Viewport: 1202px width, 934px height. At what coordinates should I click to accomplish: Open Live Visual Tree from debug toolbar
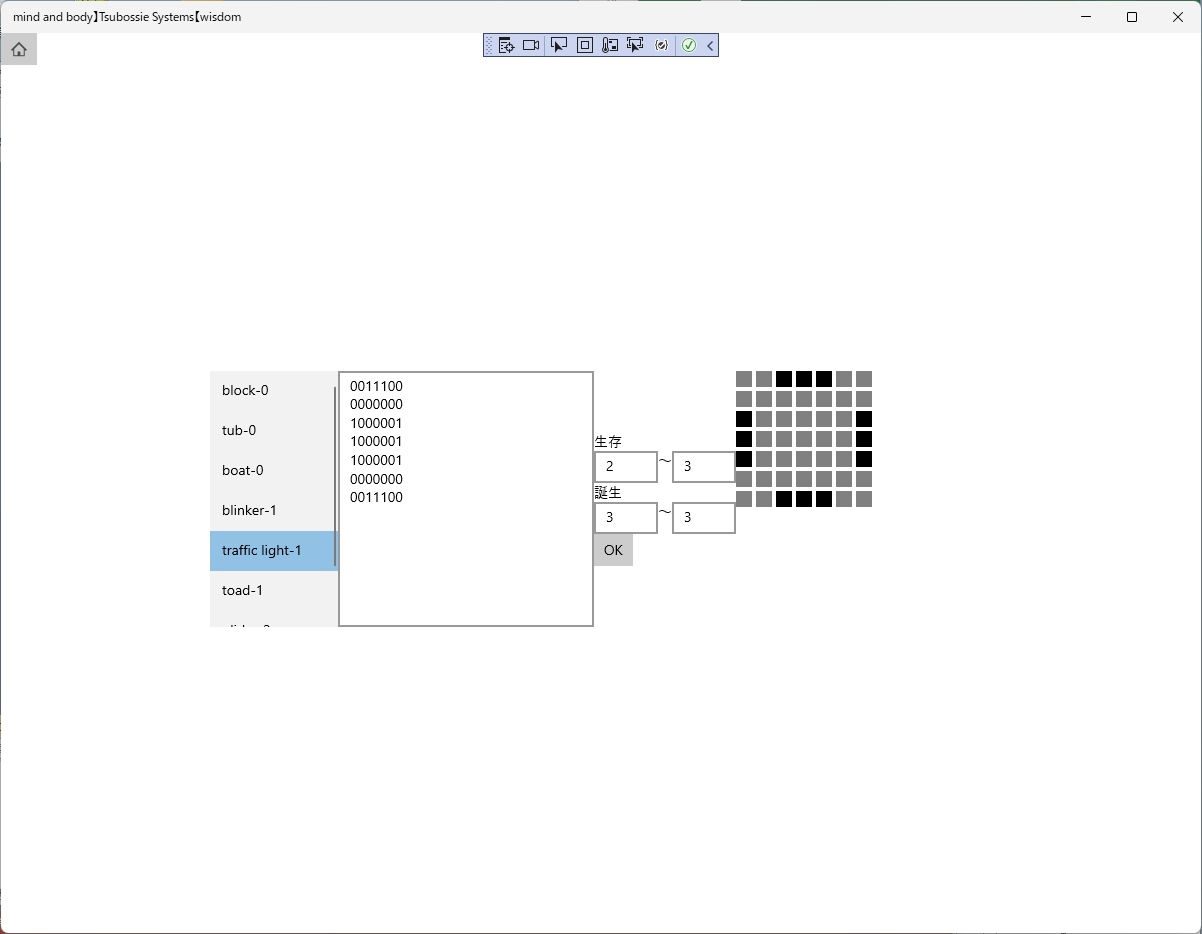click(x=507, y=45)
